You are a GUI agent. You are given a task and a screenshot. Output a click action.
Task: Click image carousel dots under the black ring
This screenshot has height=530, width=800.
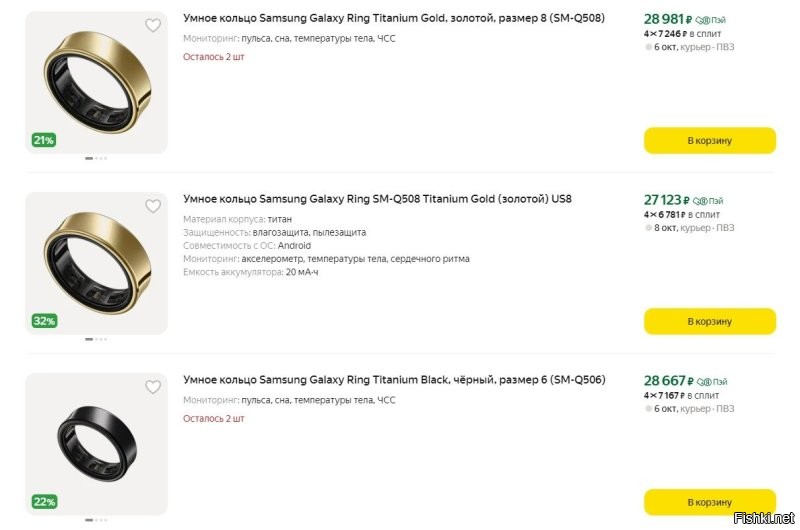[x=96, y=519]
